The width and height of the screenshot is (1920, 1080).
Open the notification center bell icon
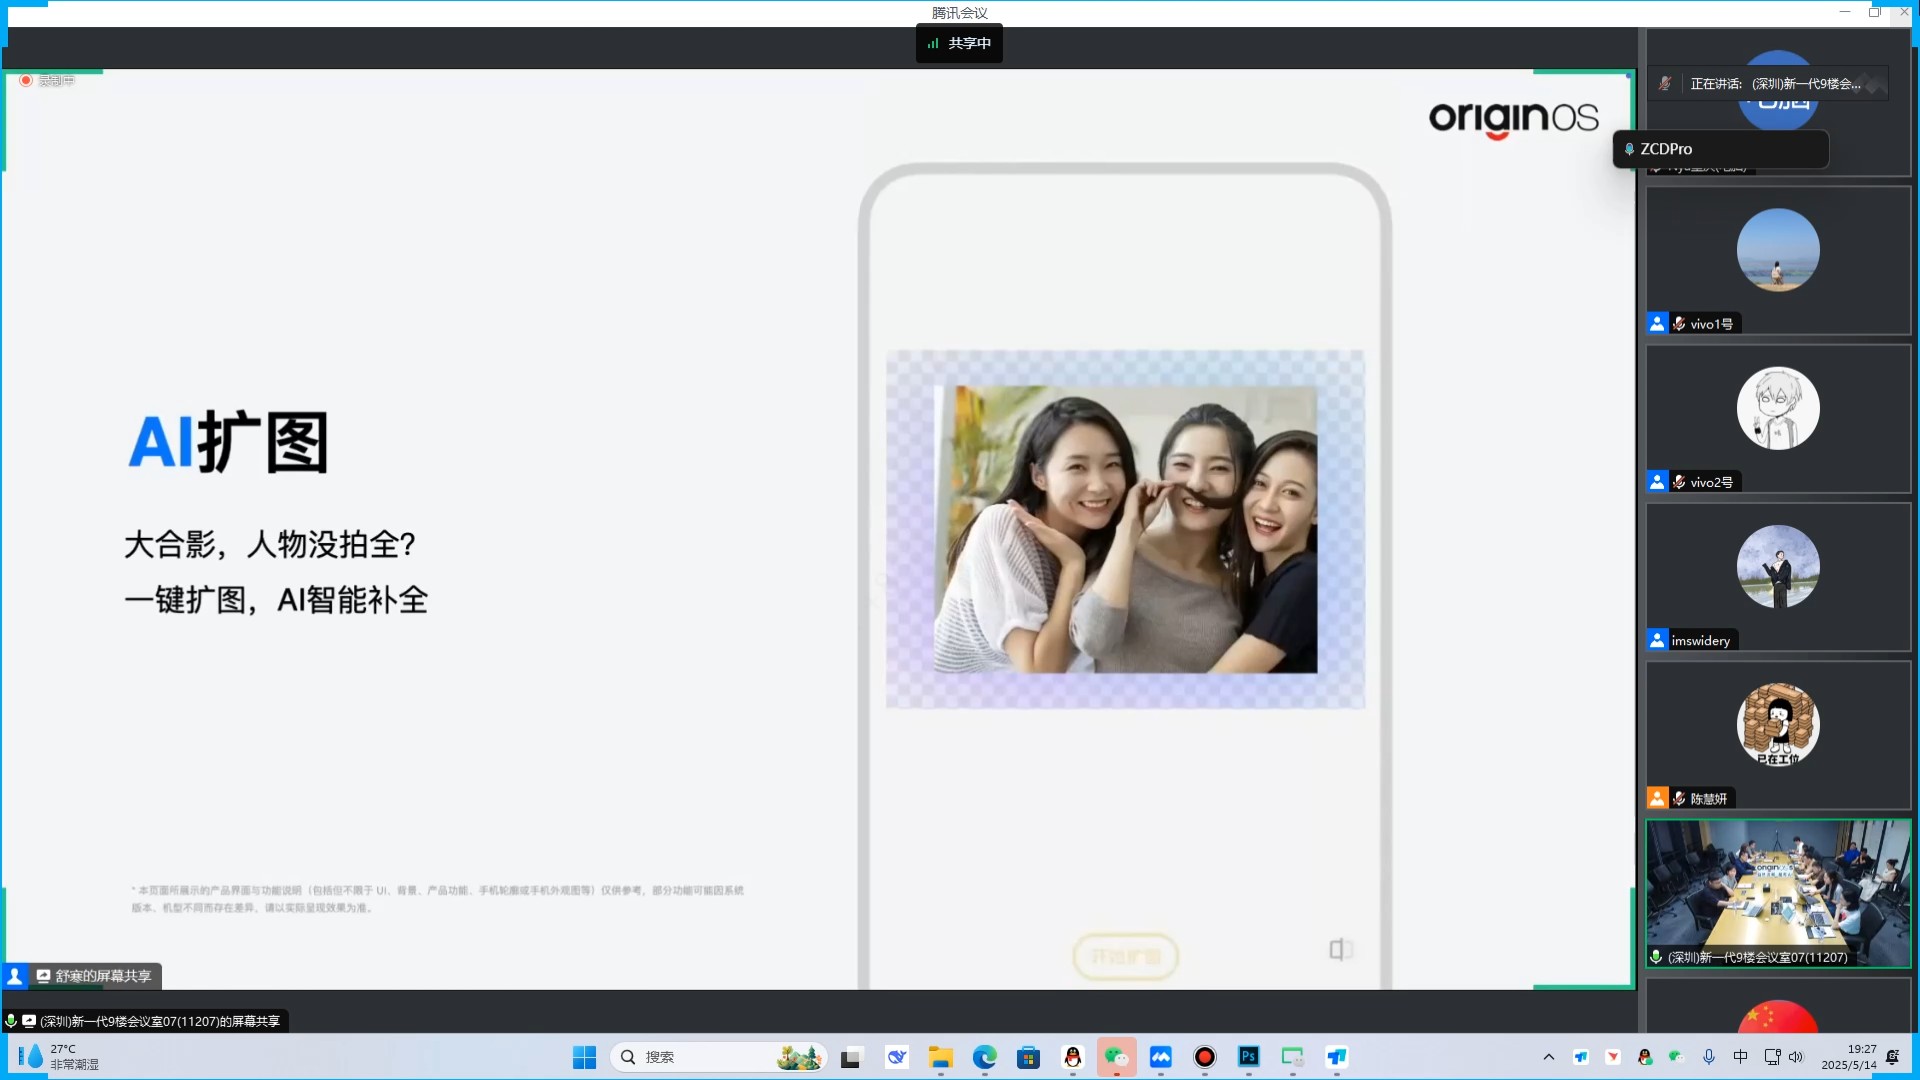1893,1057
